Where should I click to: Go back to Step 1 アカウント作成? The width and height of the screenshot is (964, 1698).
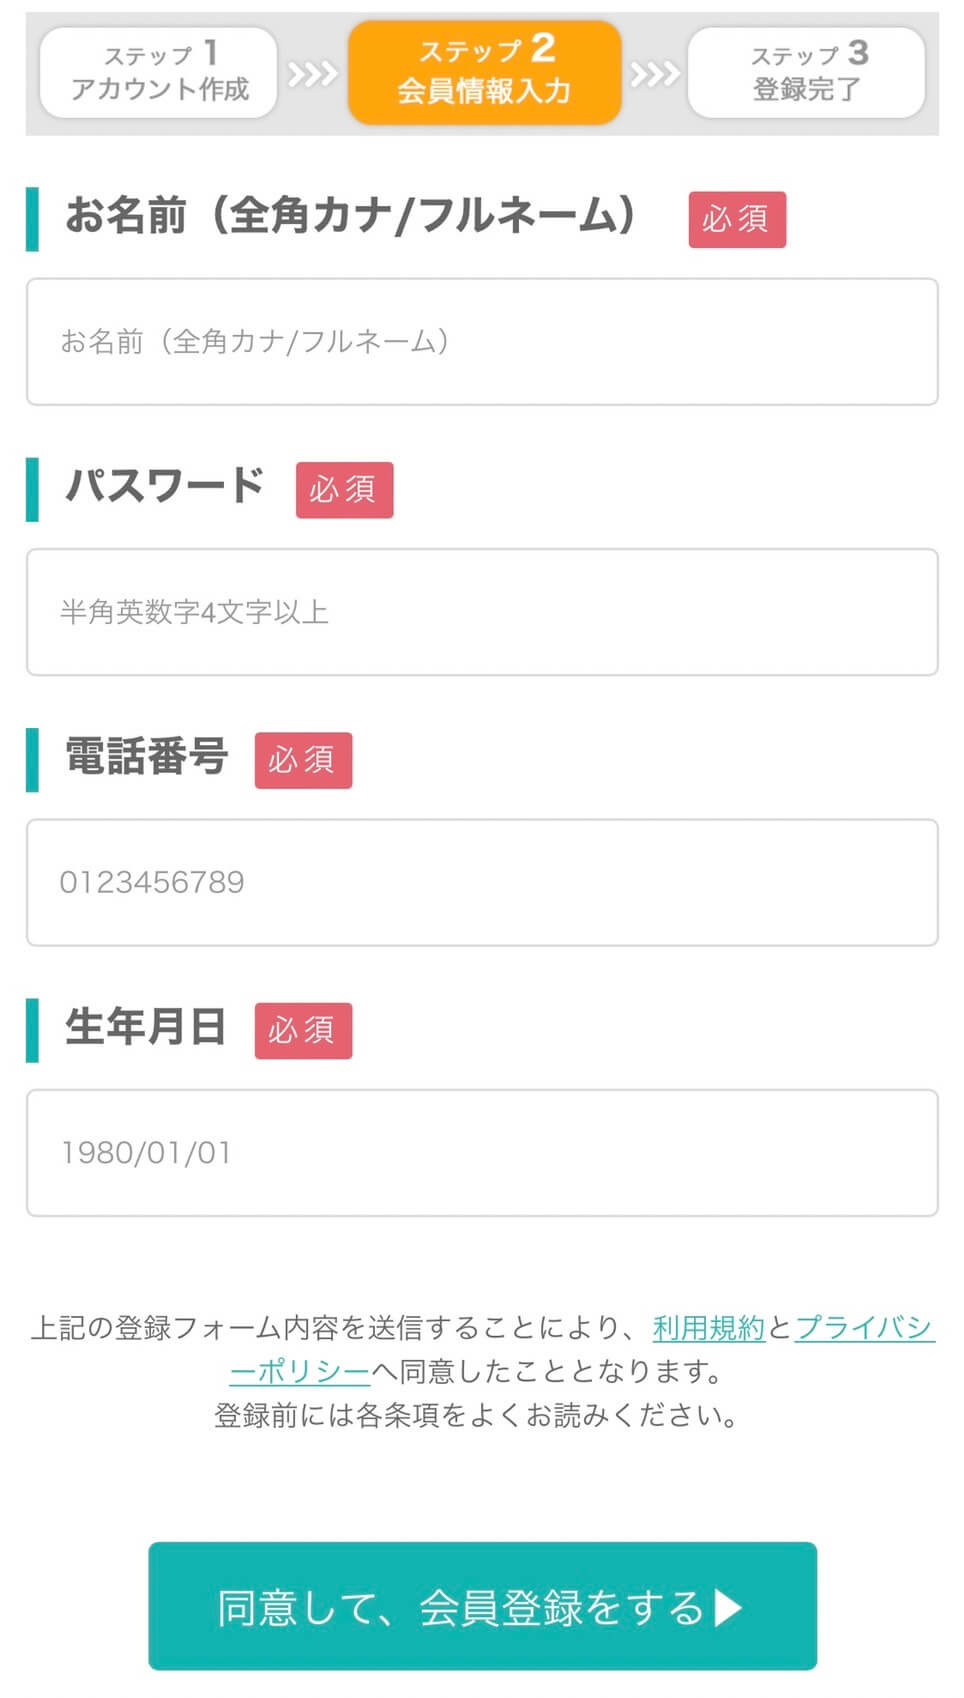pyautogui.click(x=159, y=72)
